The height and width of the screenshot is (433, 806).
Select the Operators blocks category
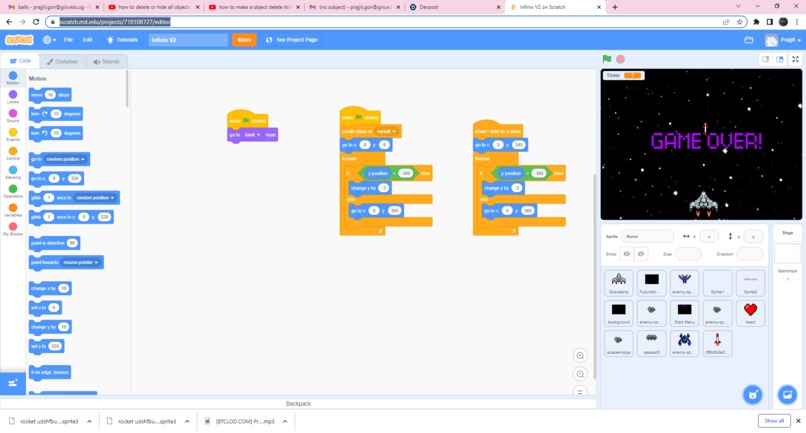point(13,191)
